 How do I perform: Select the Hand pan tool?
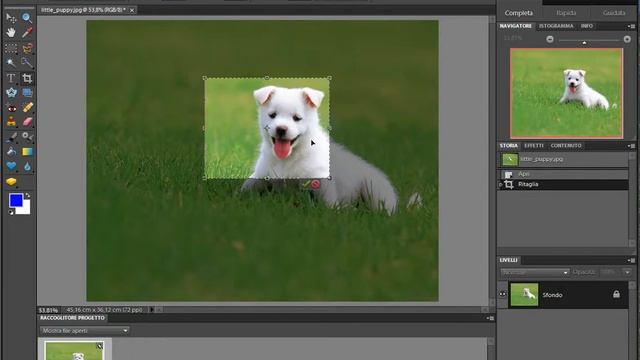pyautogui.click(x=11, y=32)
